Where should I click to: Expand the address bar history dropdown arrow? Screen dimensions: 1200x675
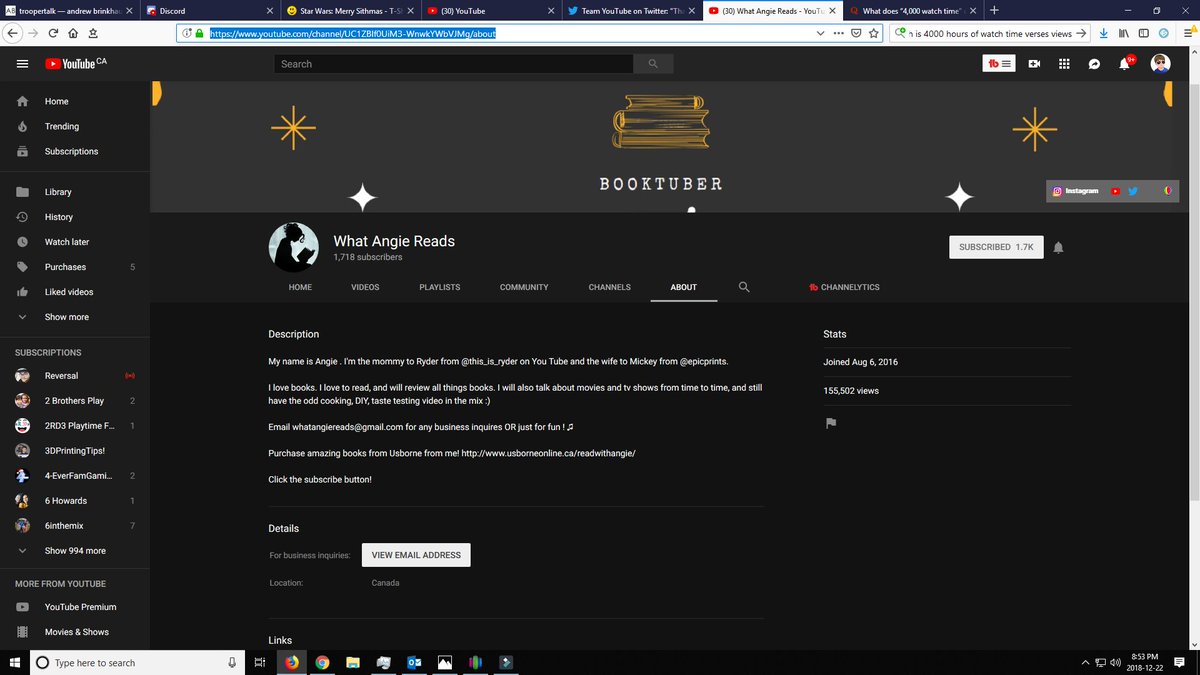click(821, 32)
